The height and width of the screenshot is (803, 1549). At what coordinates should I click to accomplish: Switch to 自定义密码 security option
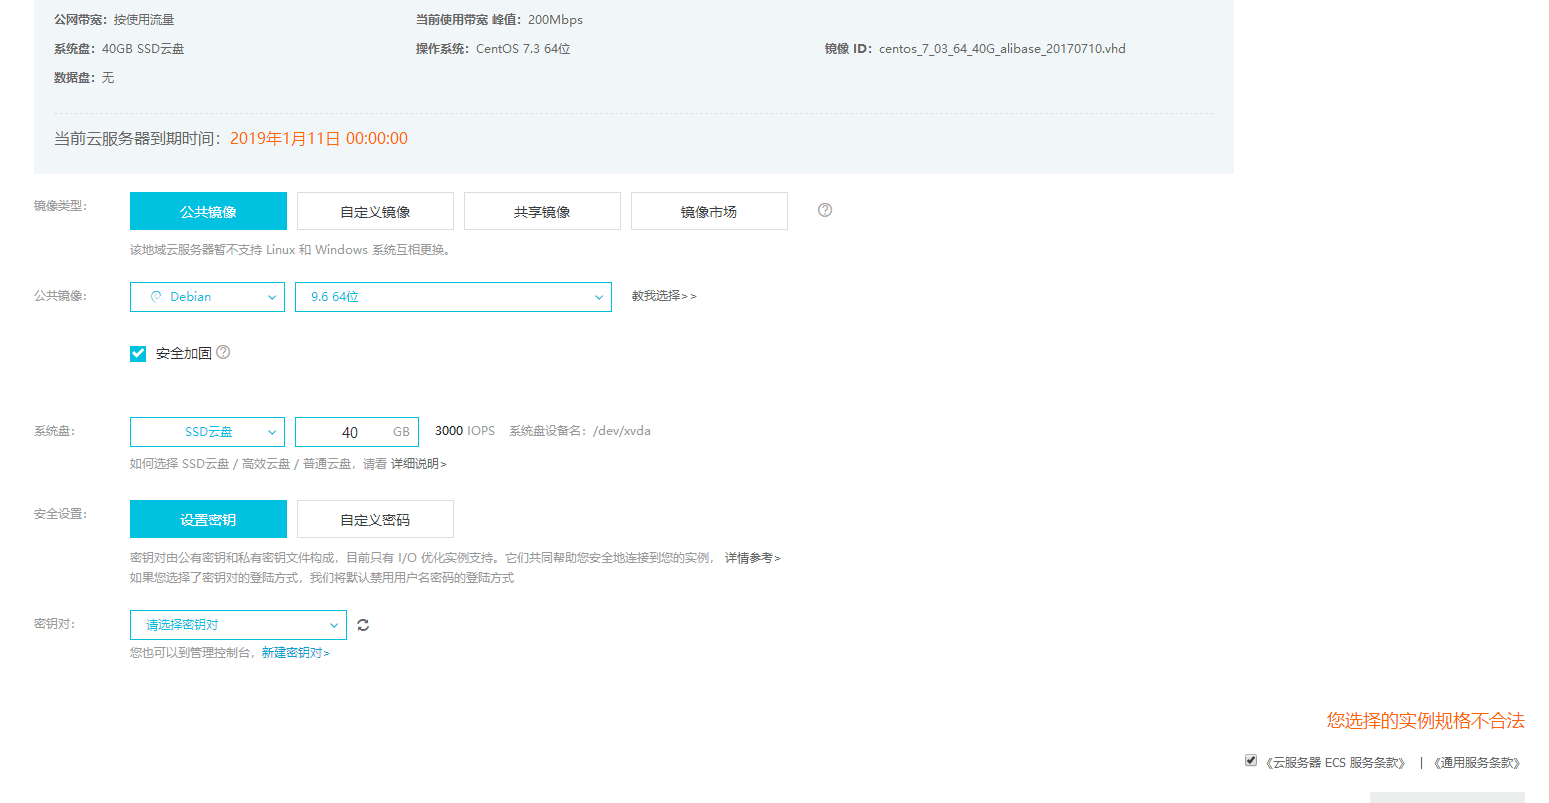click(375, 519)
